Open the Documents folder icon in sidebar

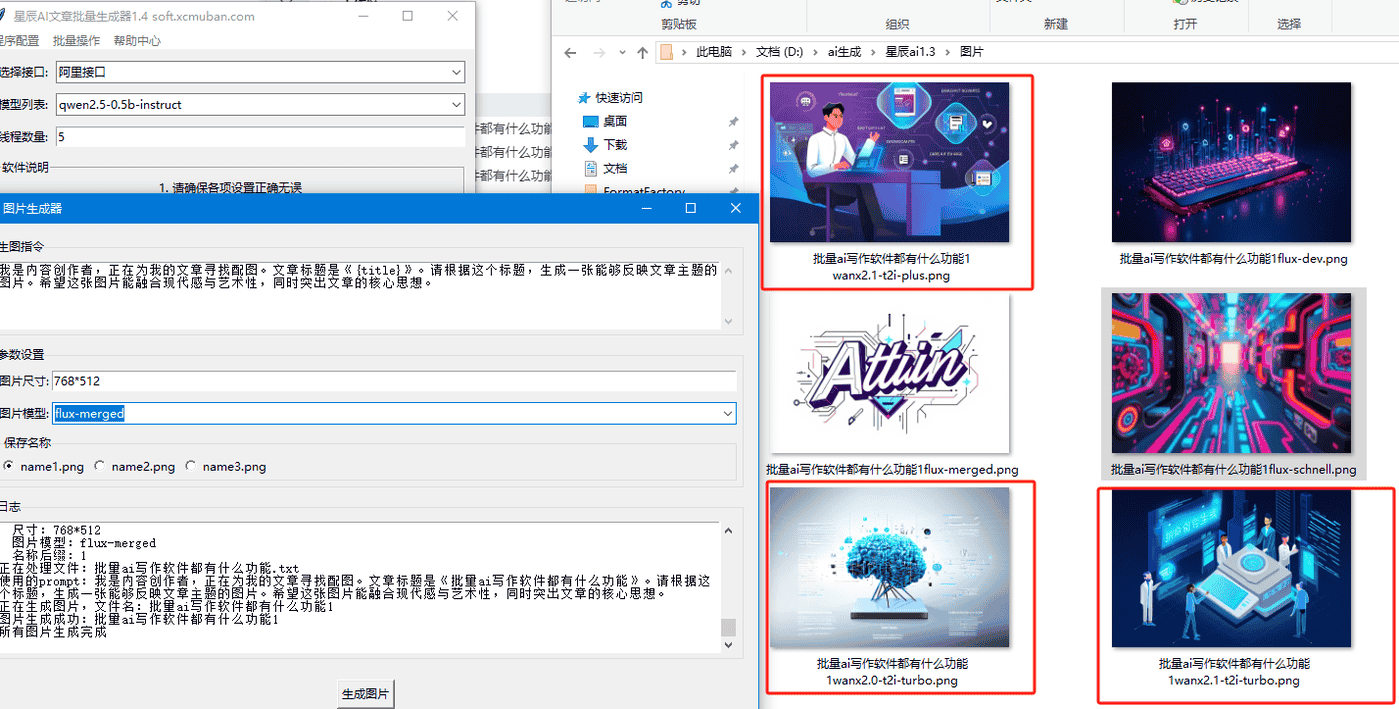[x=591, y=169]
